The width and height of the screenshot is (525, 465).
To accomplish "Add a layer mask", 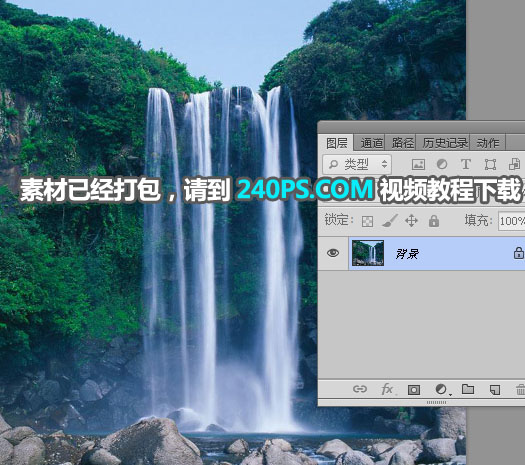I will point(414,390).
